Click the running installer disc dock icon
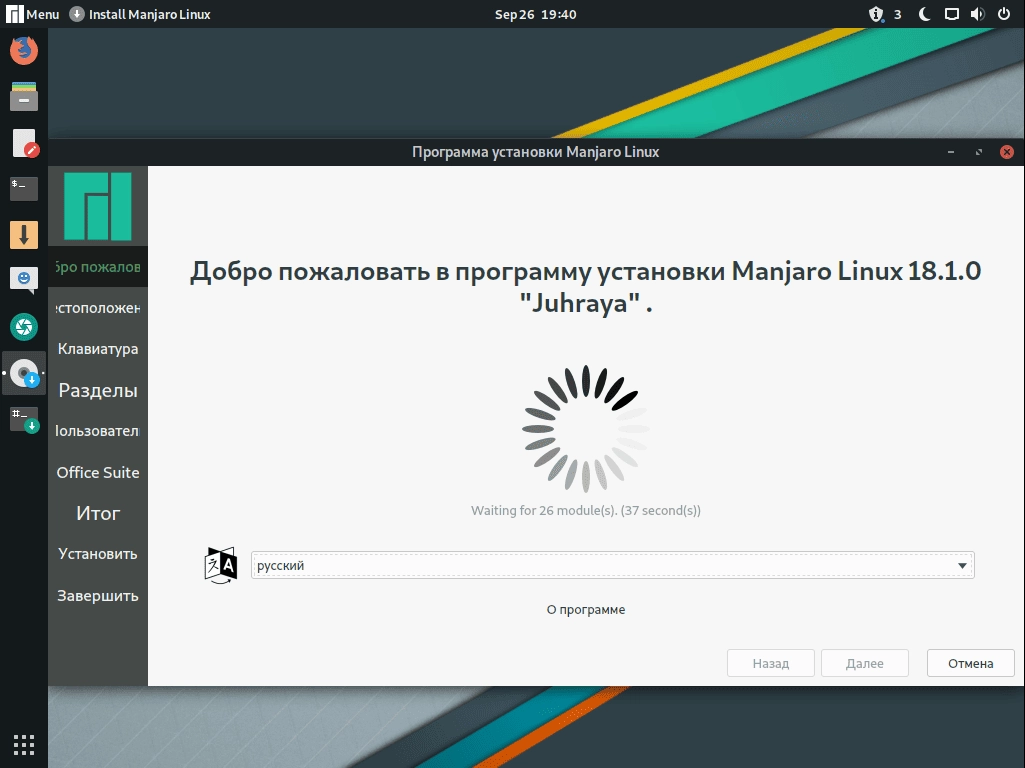 25,373
